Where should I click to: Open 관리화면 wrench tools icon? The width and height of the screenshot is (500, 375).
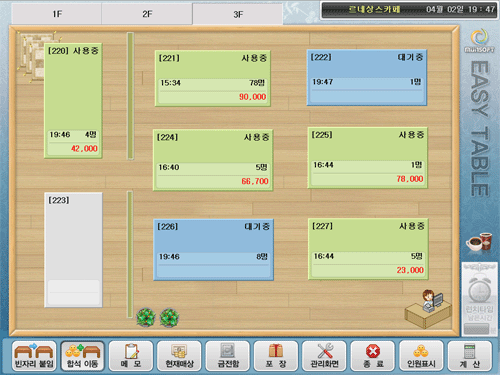pyautogui.click(x=324, y=356)
